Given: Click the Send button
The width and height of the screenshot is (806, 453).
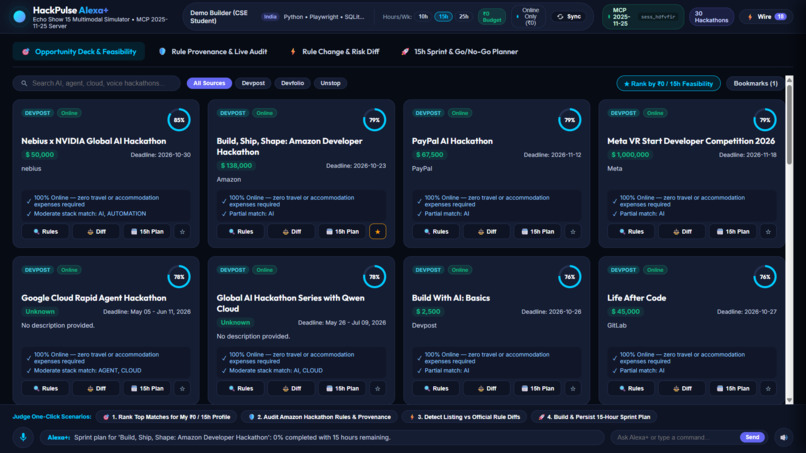Looking at the screenshot, I should pos(752,437).
